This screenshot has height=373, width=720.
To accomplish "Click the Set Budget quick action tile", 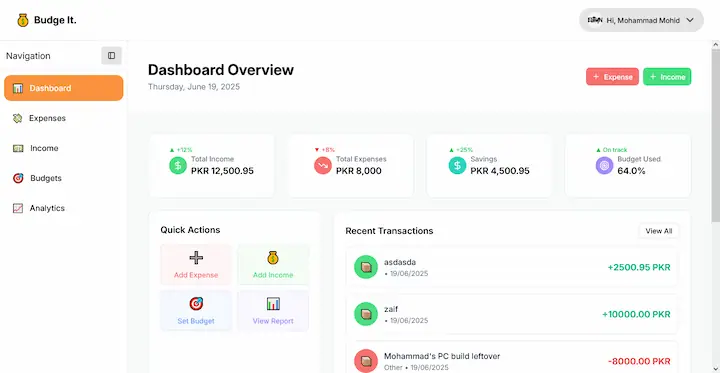I will [196, 311].
